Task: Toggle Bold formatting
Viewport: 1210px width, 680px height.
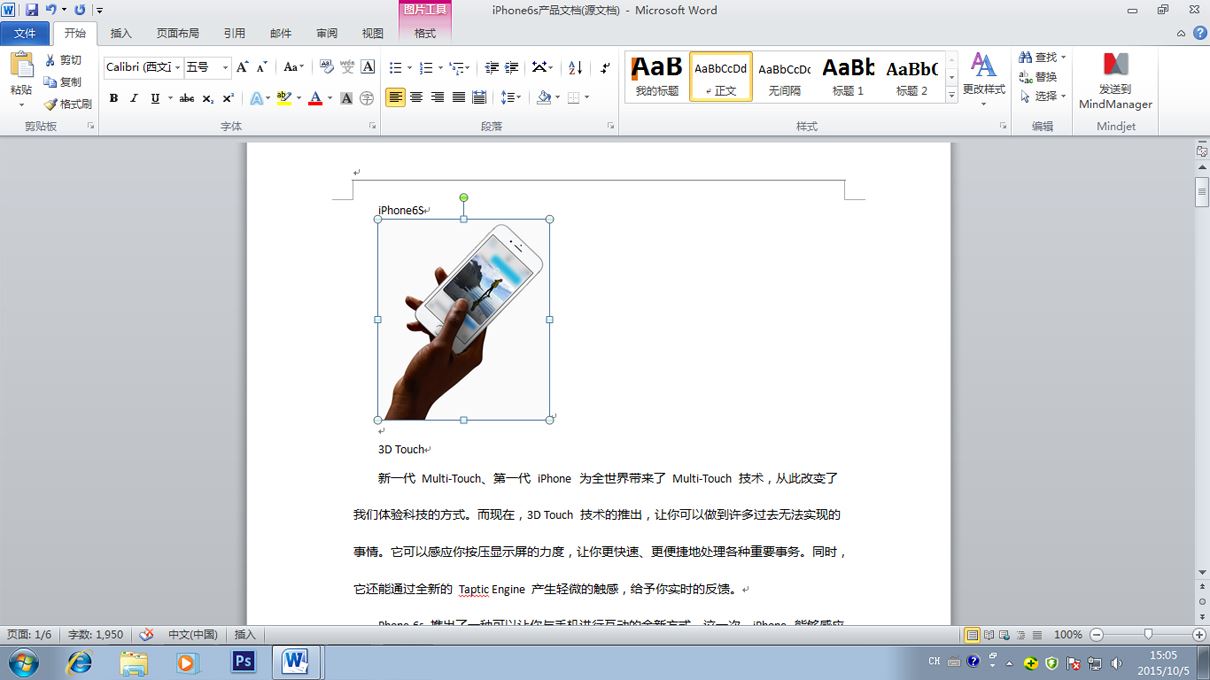Action: click(114, 98)
